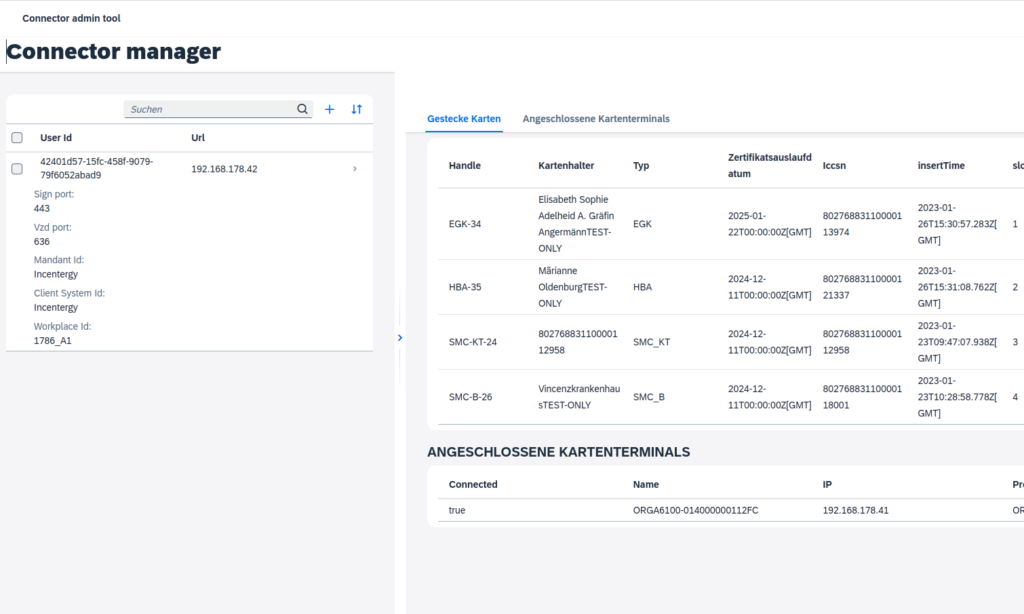Collapse the panel using the splitter arrow
This screenshot has height=614, width=1024.
400,338
